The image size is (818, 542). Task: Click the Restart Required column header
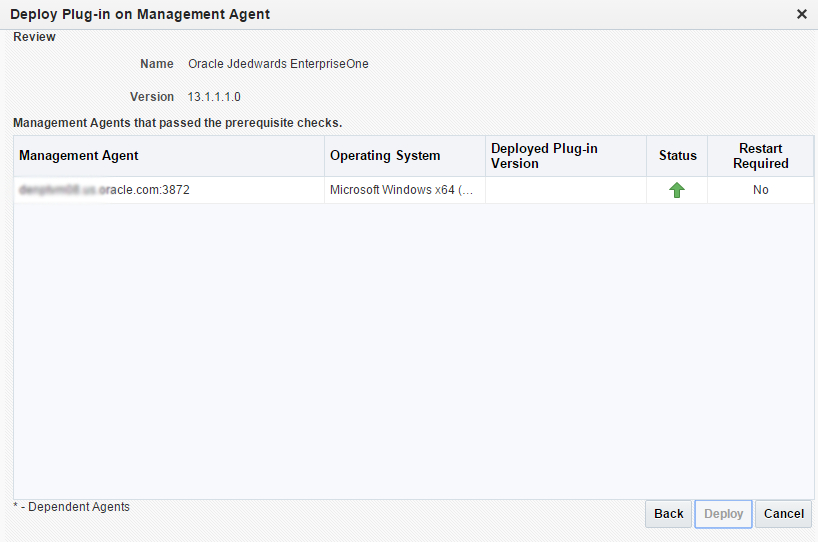[x=760, y=156]
